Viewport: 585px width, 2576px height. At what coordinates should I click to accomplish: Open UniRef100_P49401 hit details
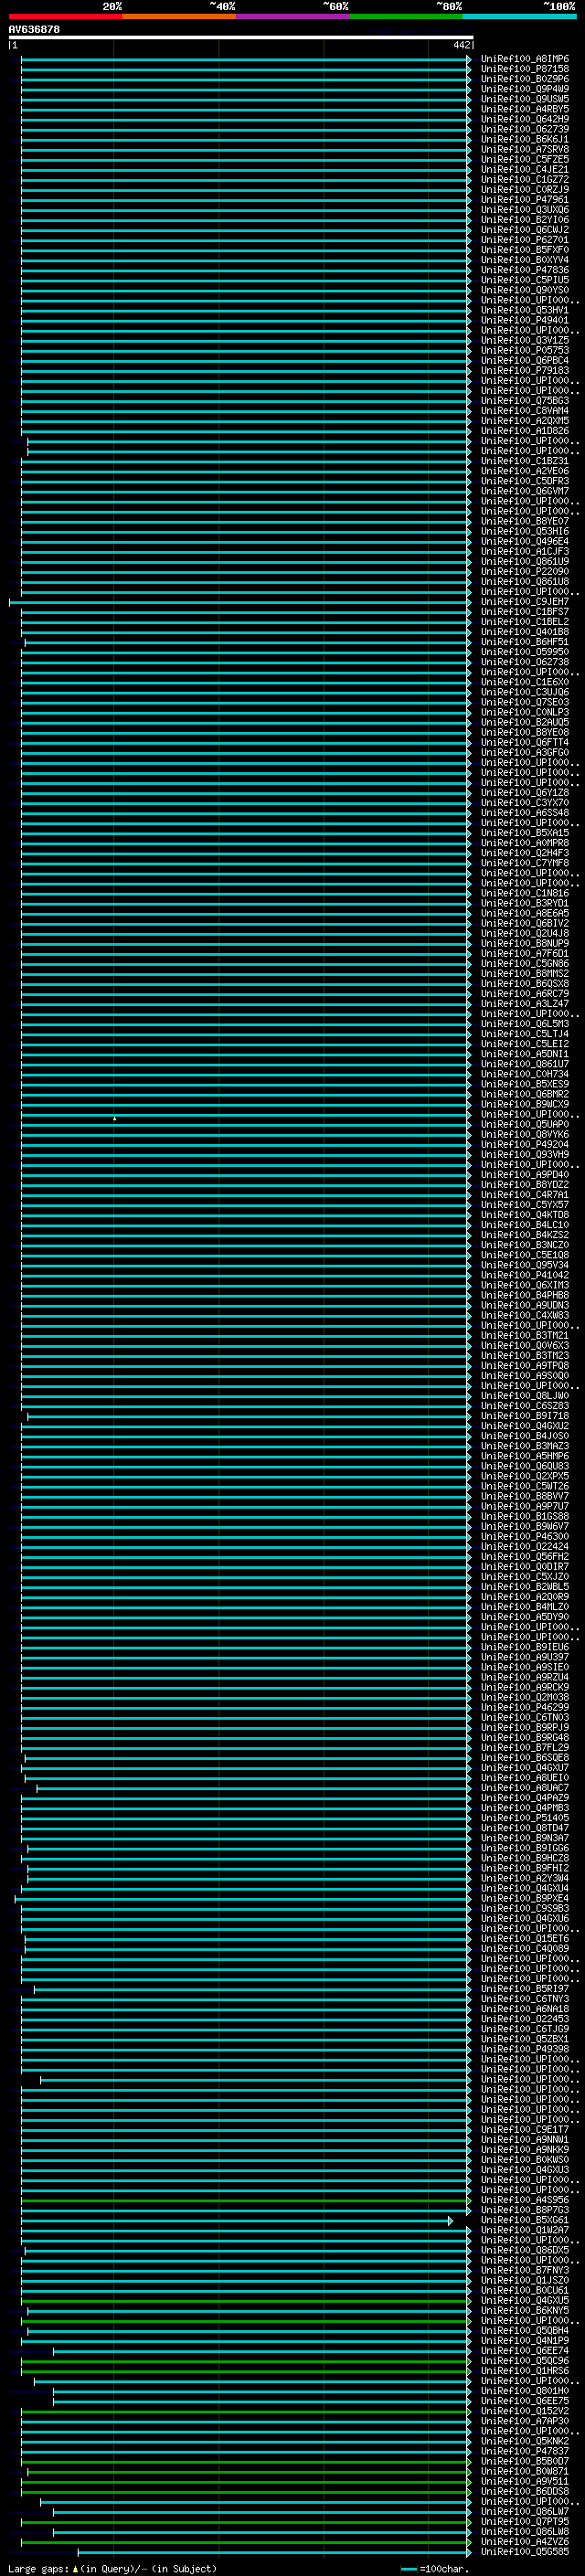pyautogui.click(x=525, y=320)
